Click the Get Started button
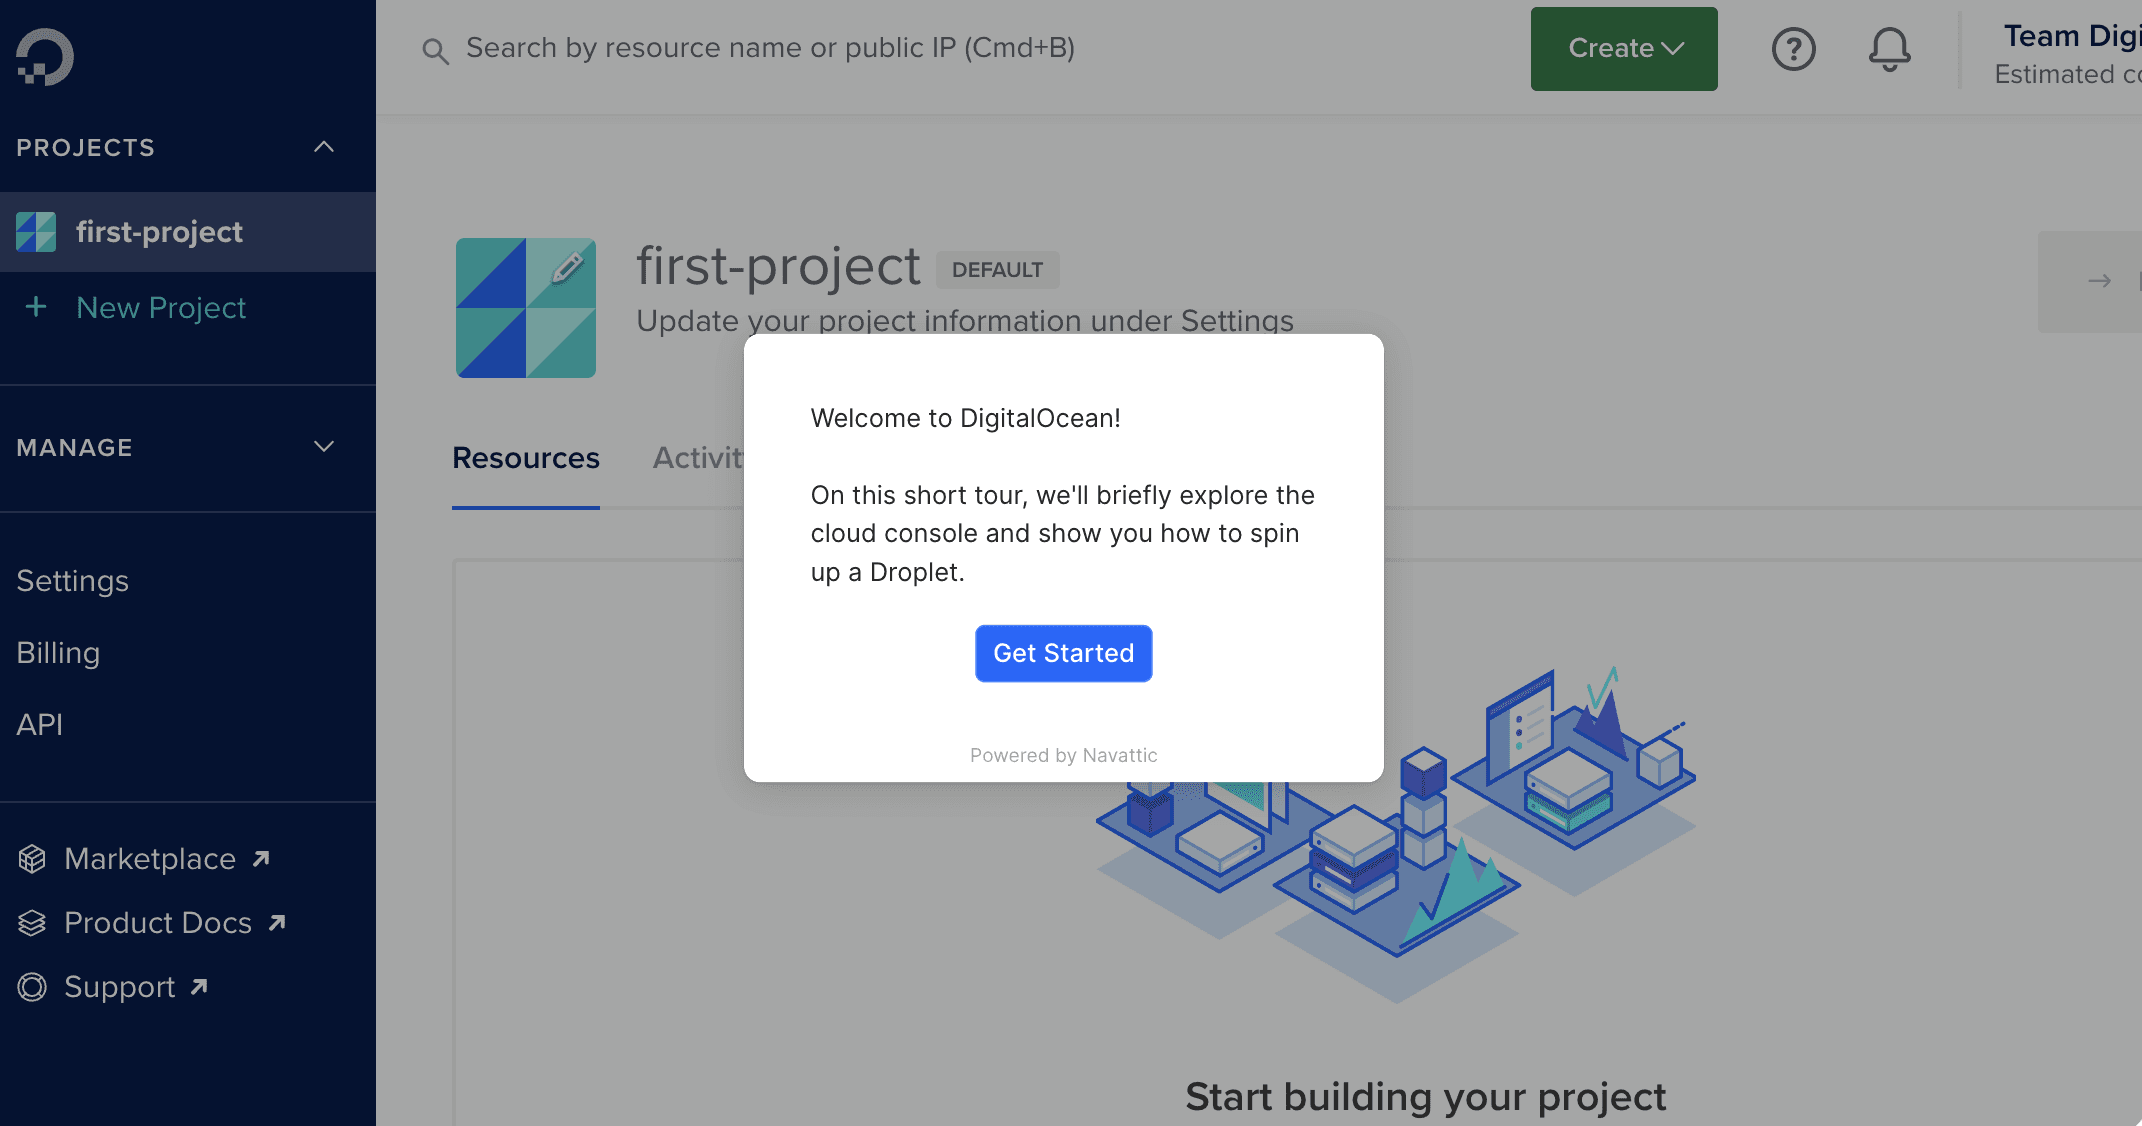This screenshot has height=1126, width=2142. click(1063, 653)
